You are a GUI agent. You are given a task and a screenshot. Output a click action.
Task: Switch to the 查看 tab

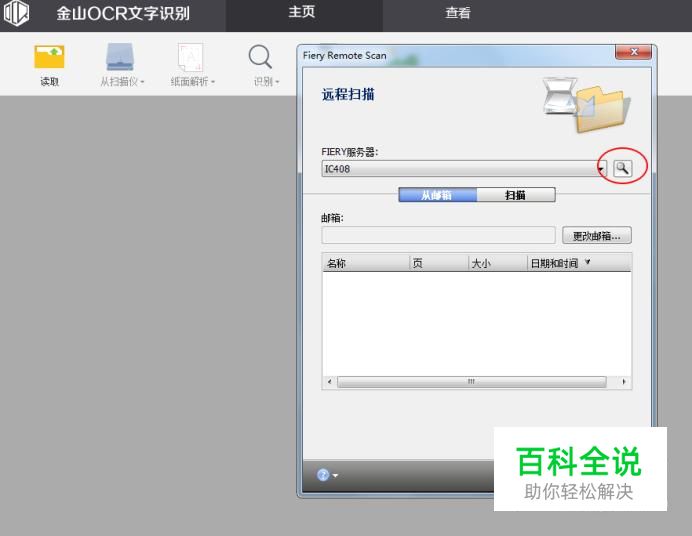coord(458,13)
